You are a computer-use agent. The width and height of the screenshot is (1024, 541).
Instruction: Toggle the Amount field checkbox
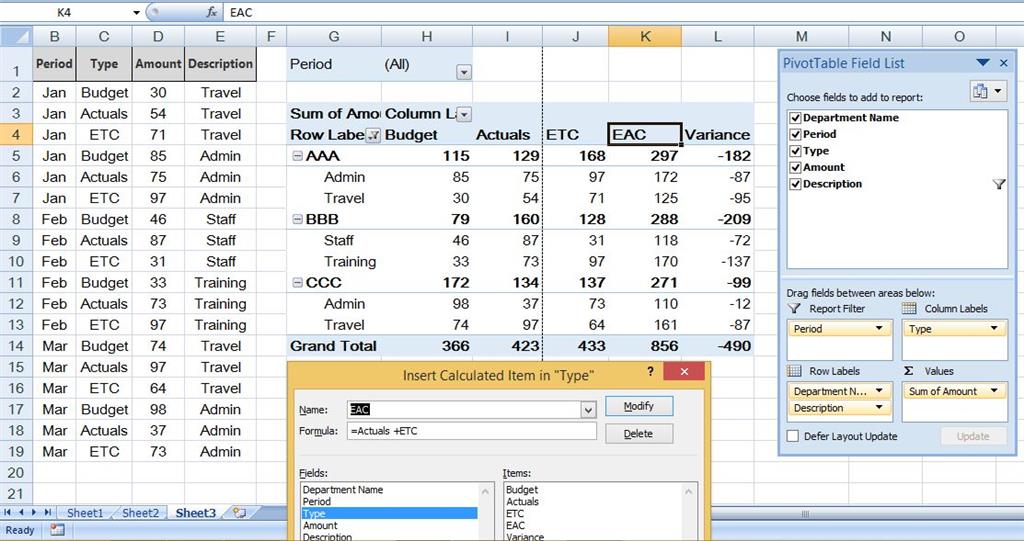pos(795,168)
